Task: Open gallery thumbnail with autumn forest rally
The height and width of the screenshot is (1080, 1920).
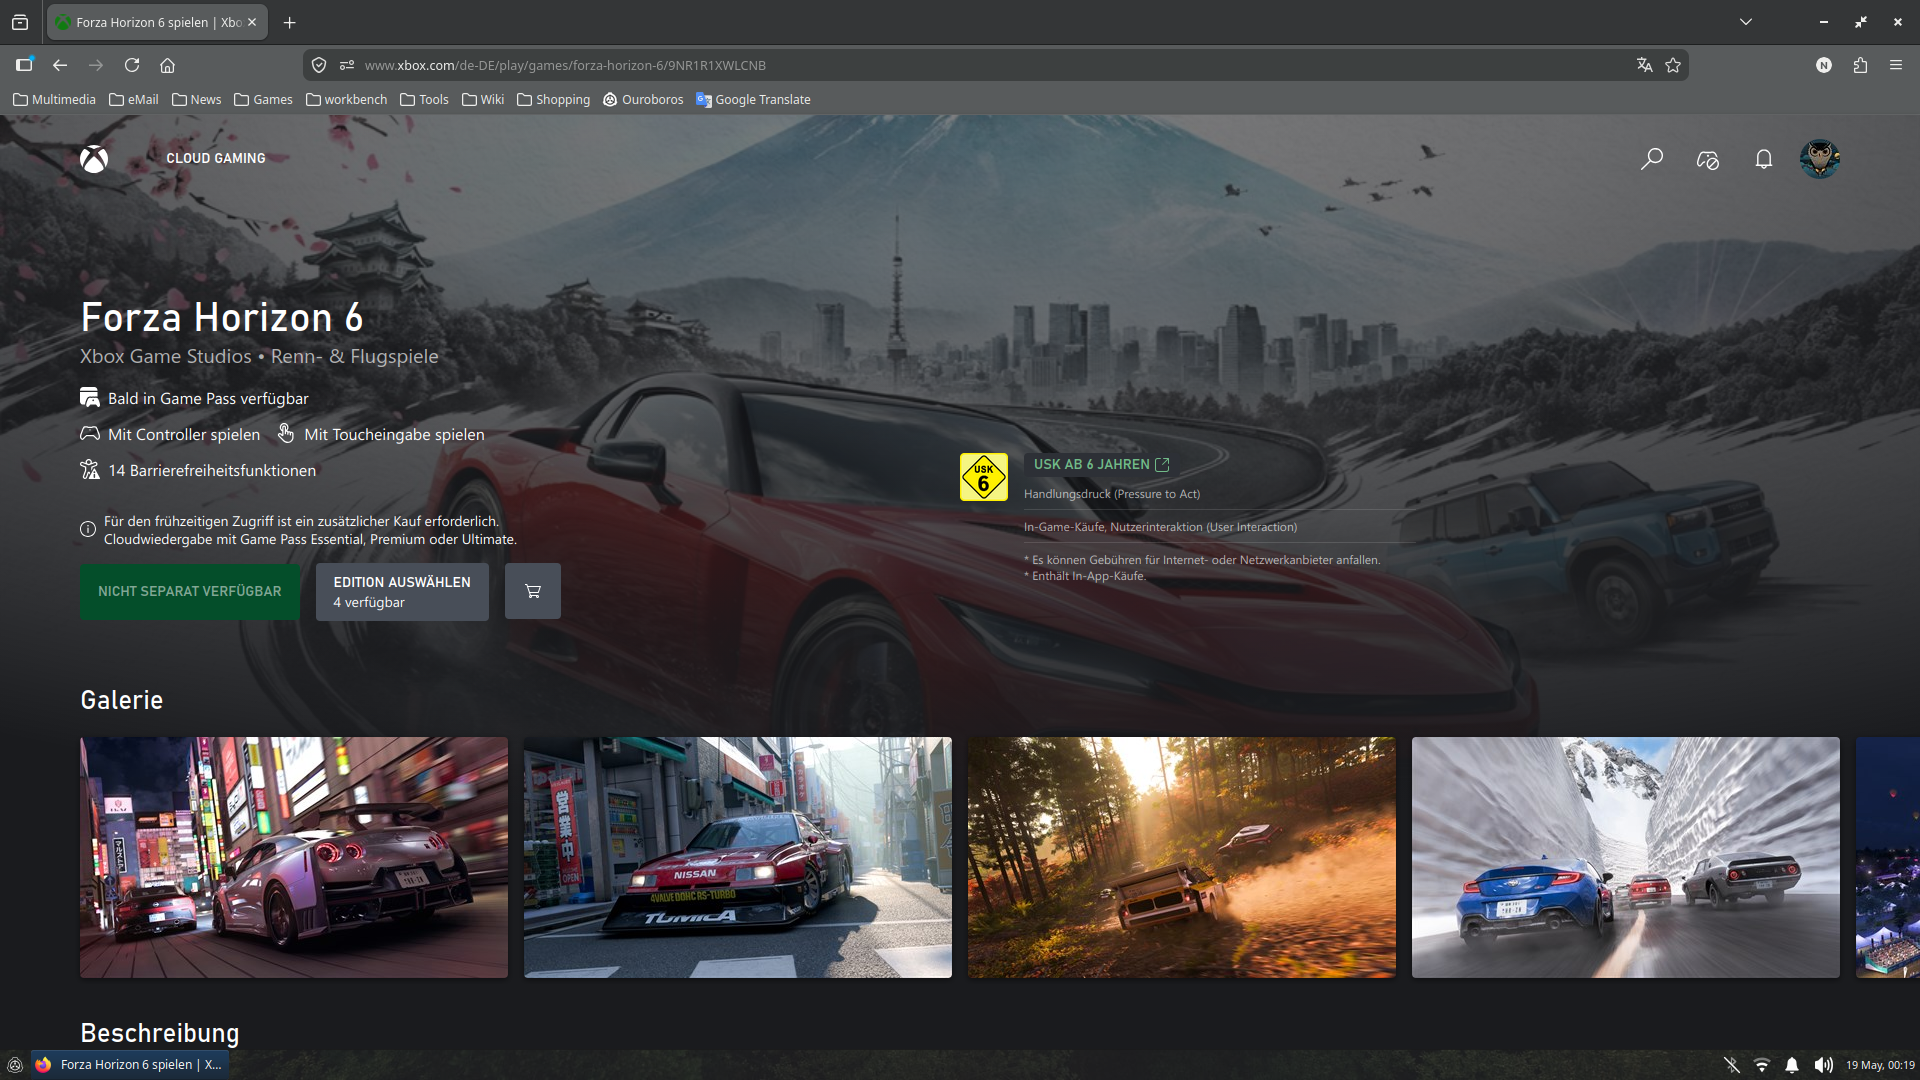Action: tap(1182, 858)
